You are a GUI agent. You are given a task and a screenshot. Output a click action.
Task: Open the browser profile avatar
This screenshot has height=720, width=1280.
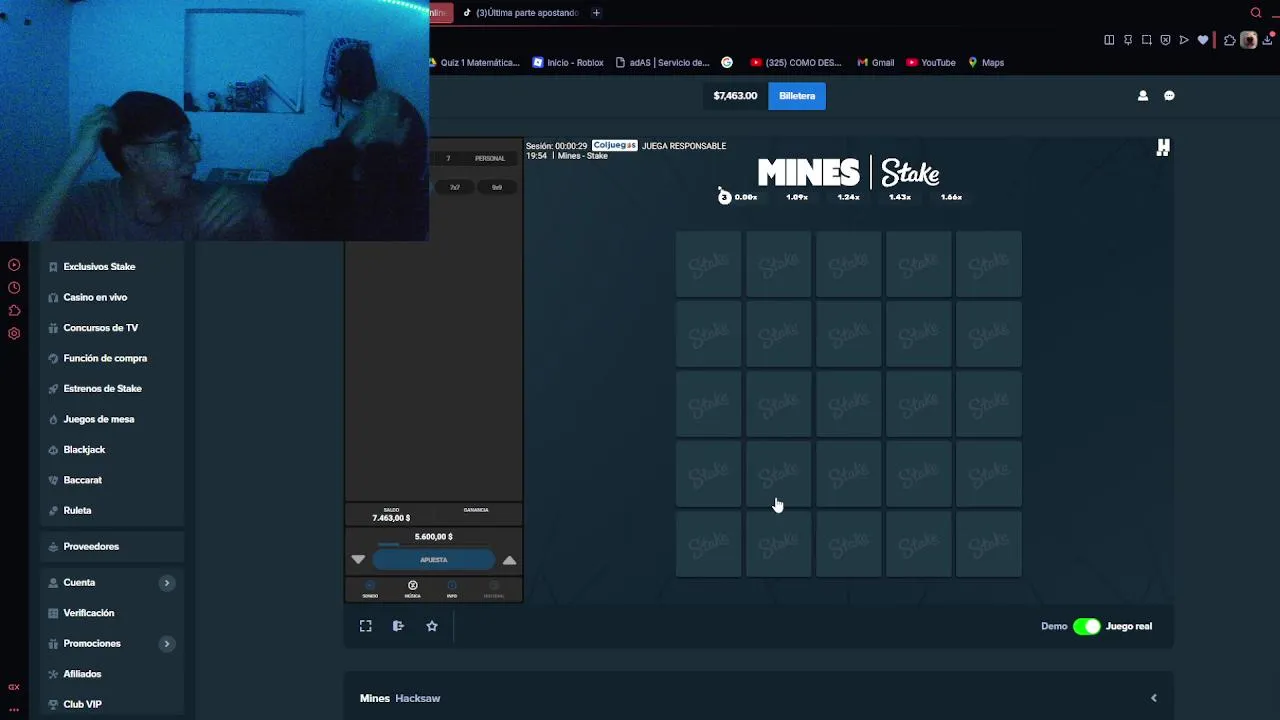click(1248, 40)
